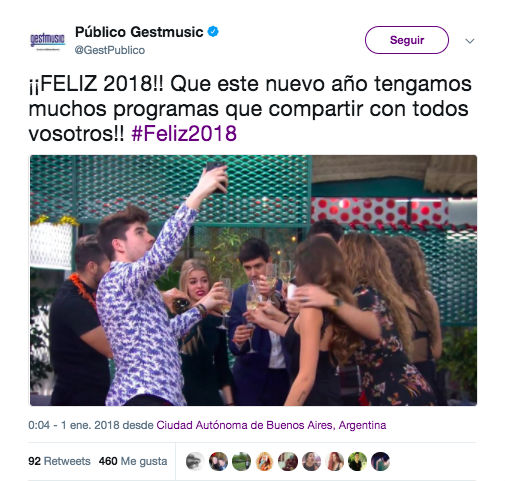
Task: Open the #Feliz2018 hashtag
Action: tap(184, 134)
